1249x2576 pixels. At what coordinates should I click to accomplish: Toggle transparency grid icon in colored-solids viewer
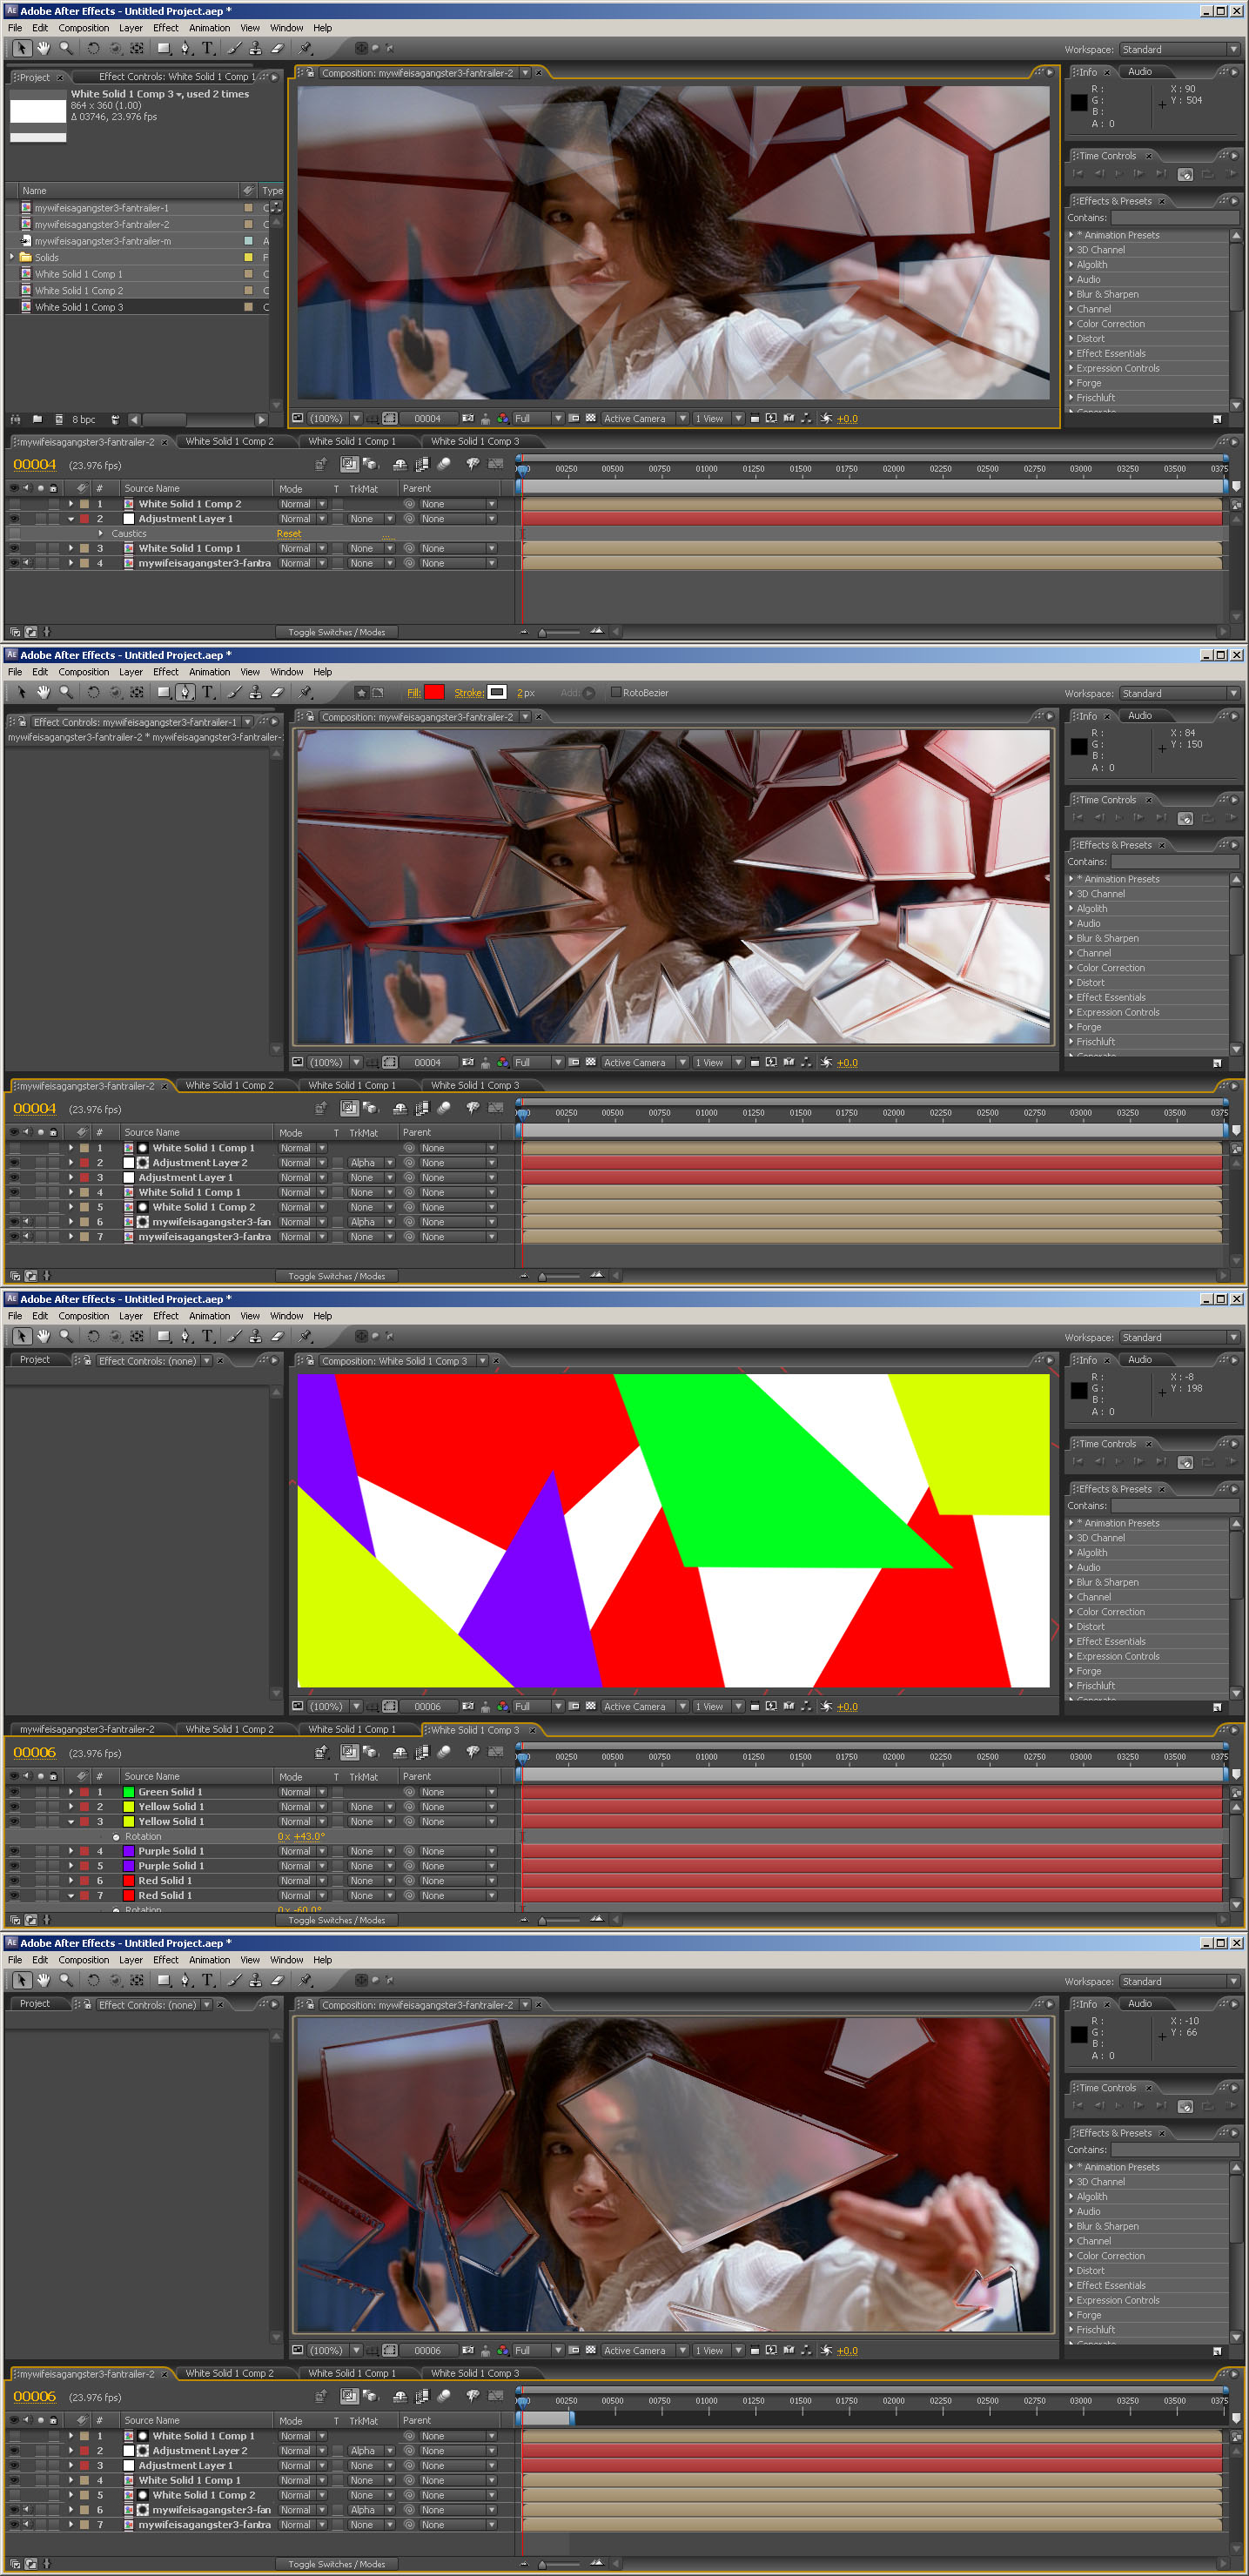pyautogui.click(x=590, y=1706)
